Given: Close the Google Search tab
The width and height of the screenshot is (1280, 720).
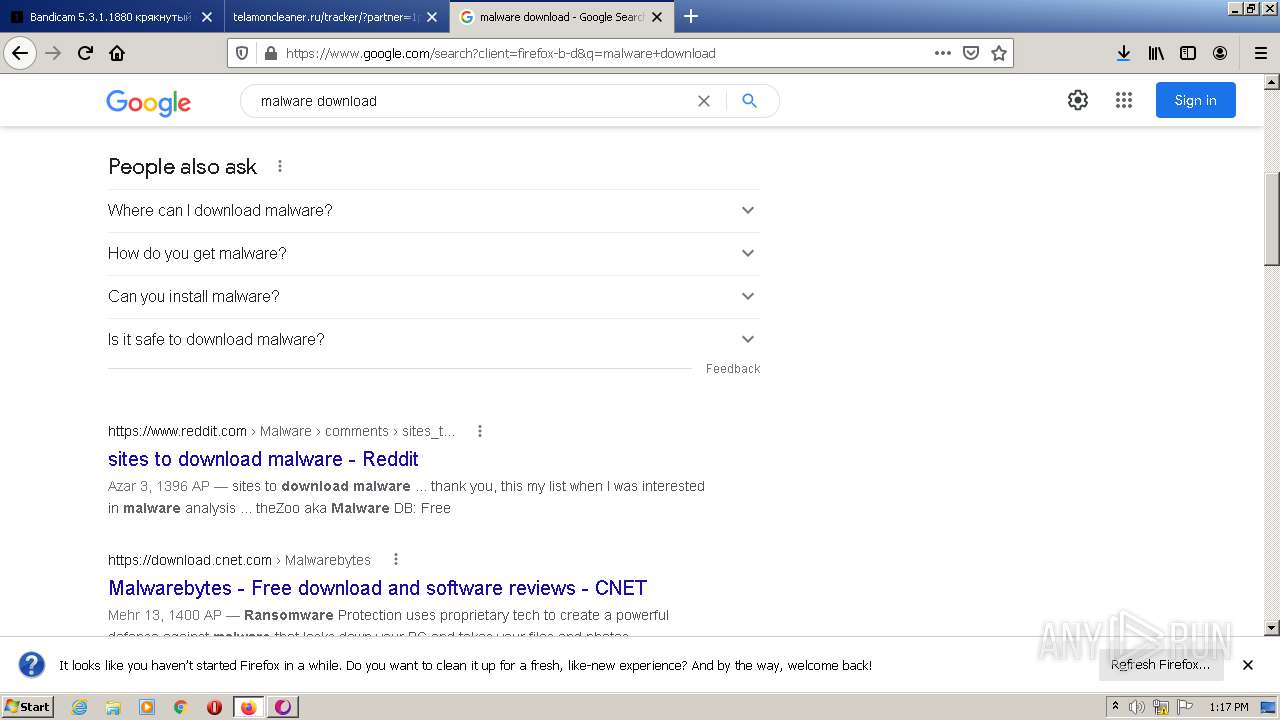Looking at the screenshot, I should coord(657,17).
